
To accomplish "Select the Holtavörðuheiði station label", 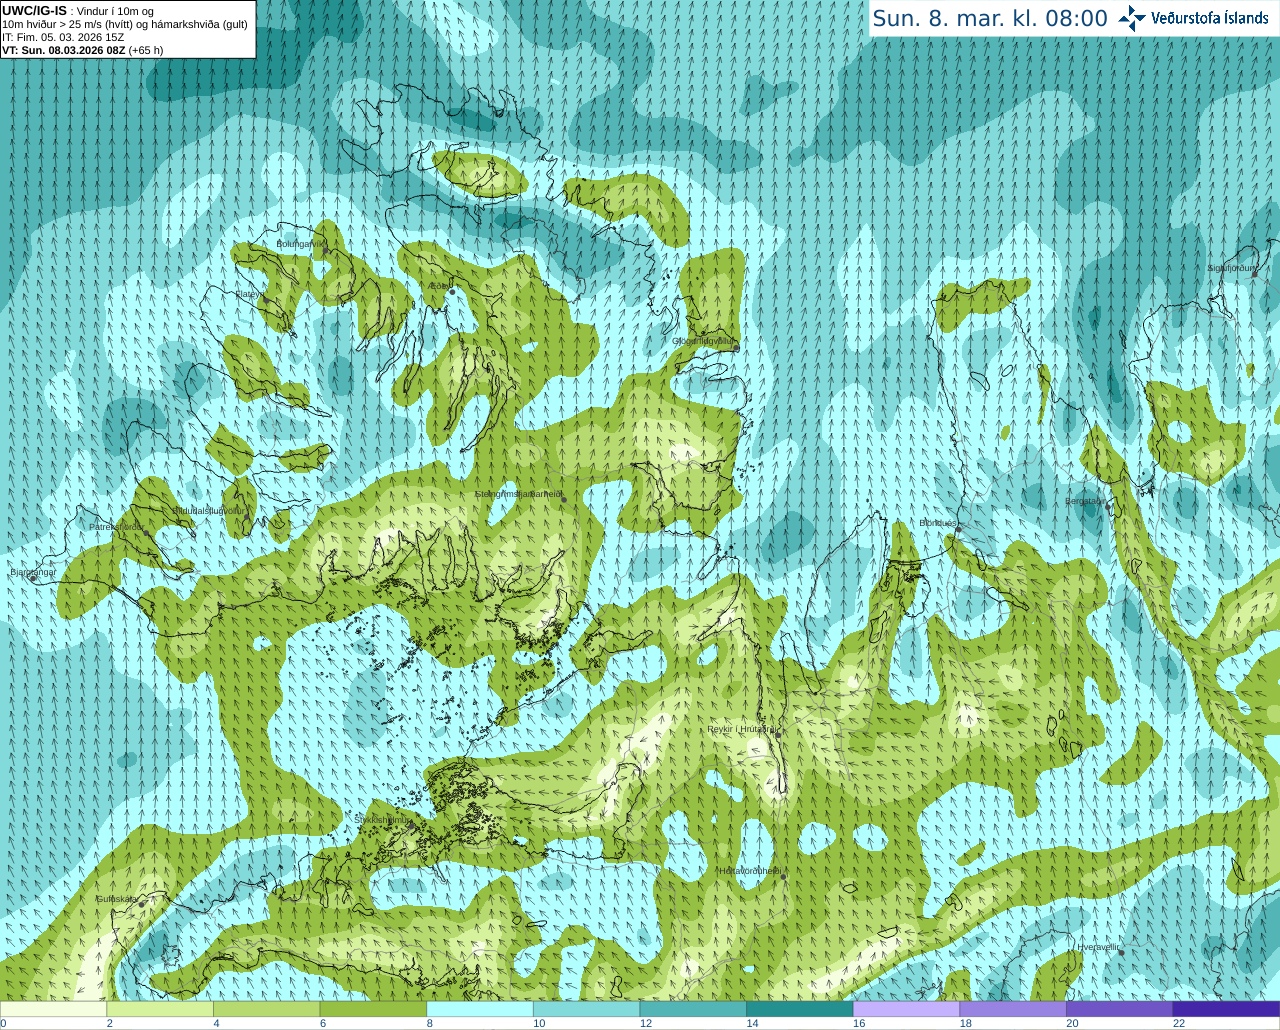I will coord(750,871).
